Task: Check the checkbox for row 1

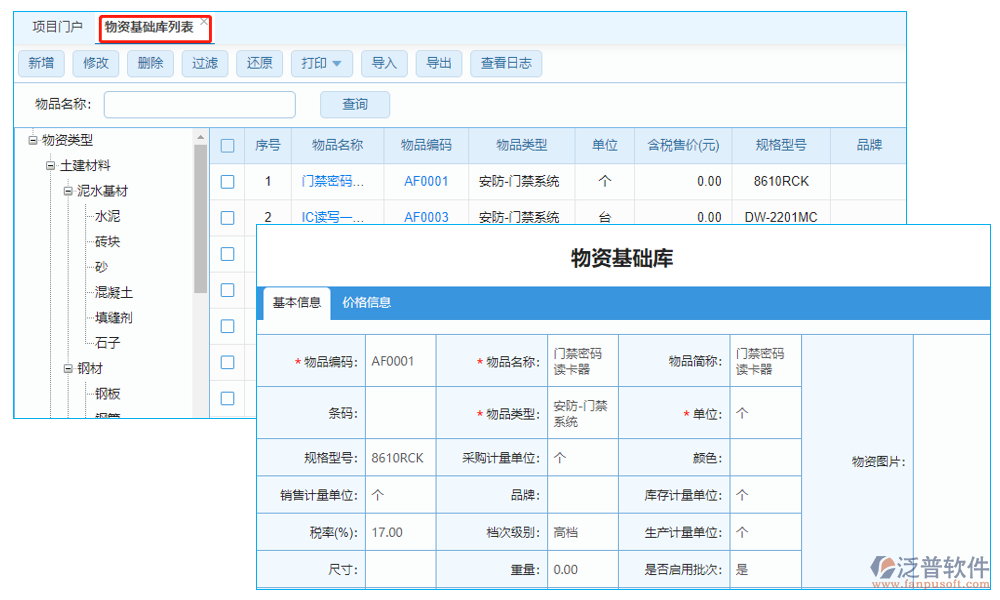Action: click(227, 181)
